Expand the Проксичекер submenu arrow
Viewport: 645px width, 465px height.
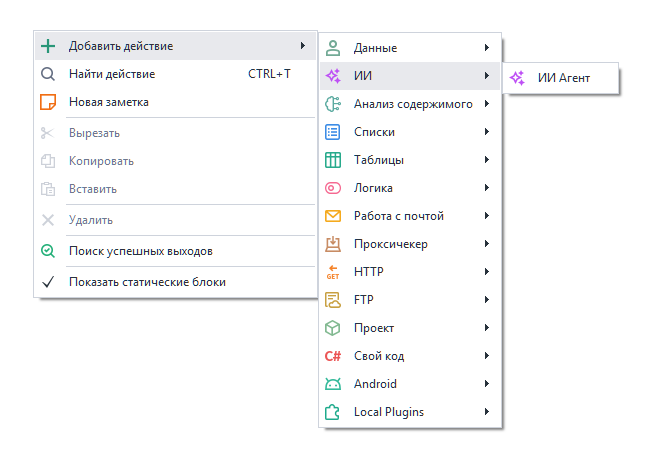pos(487,244)
